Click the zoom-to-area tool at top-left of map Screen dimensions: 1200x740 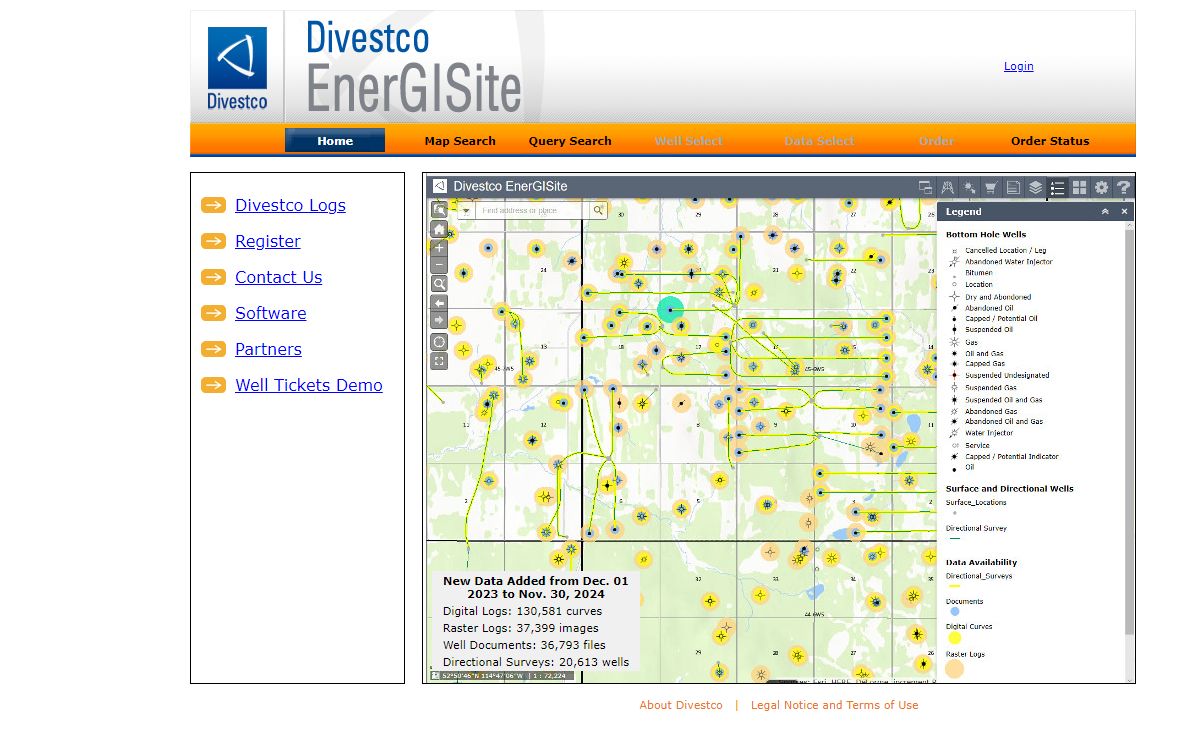pyautogui.click(x=439, y=210)
